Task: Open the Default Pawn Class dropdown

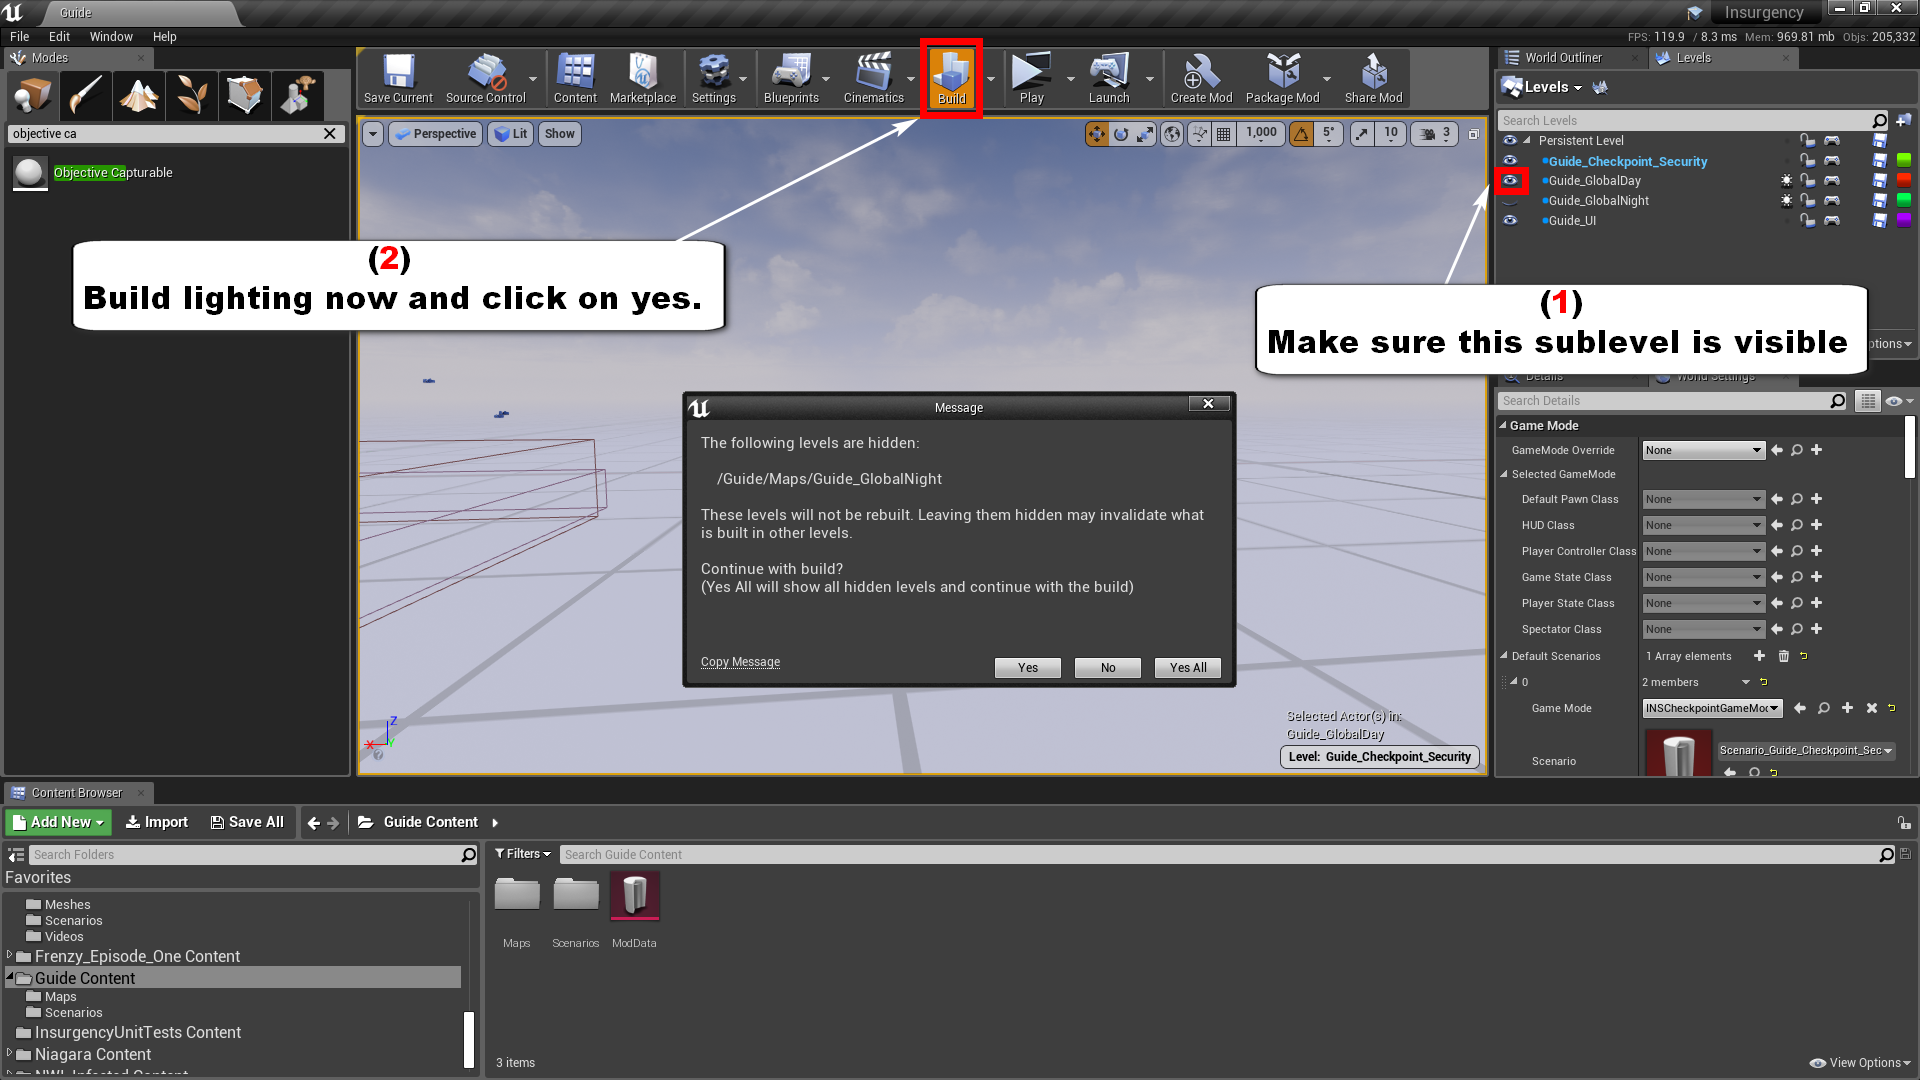Action: [1704, 500]
